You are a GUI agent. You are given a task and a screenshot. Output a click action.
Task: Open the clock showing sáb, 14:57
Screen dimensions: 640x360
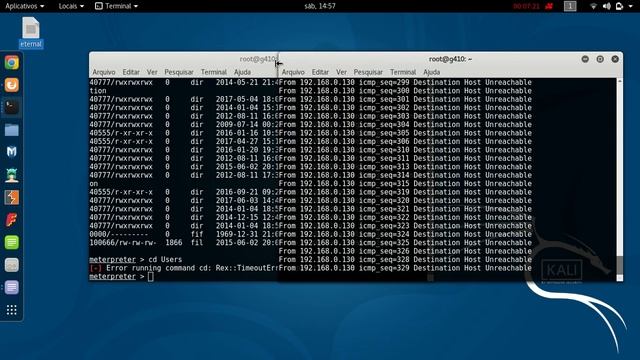(x=320, y=6)
